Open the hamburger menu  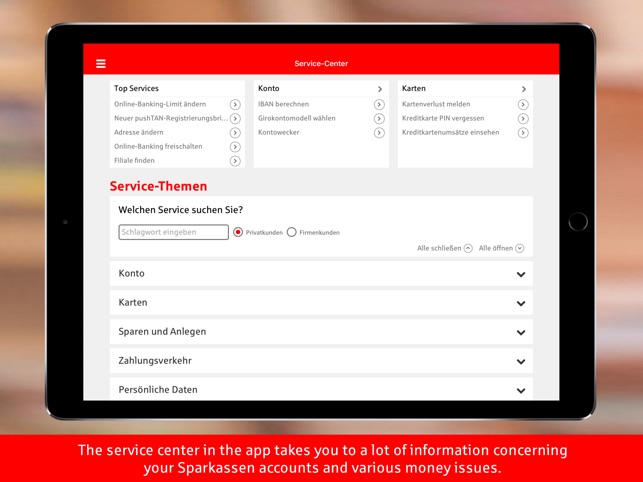(x=101, y=64)
